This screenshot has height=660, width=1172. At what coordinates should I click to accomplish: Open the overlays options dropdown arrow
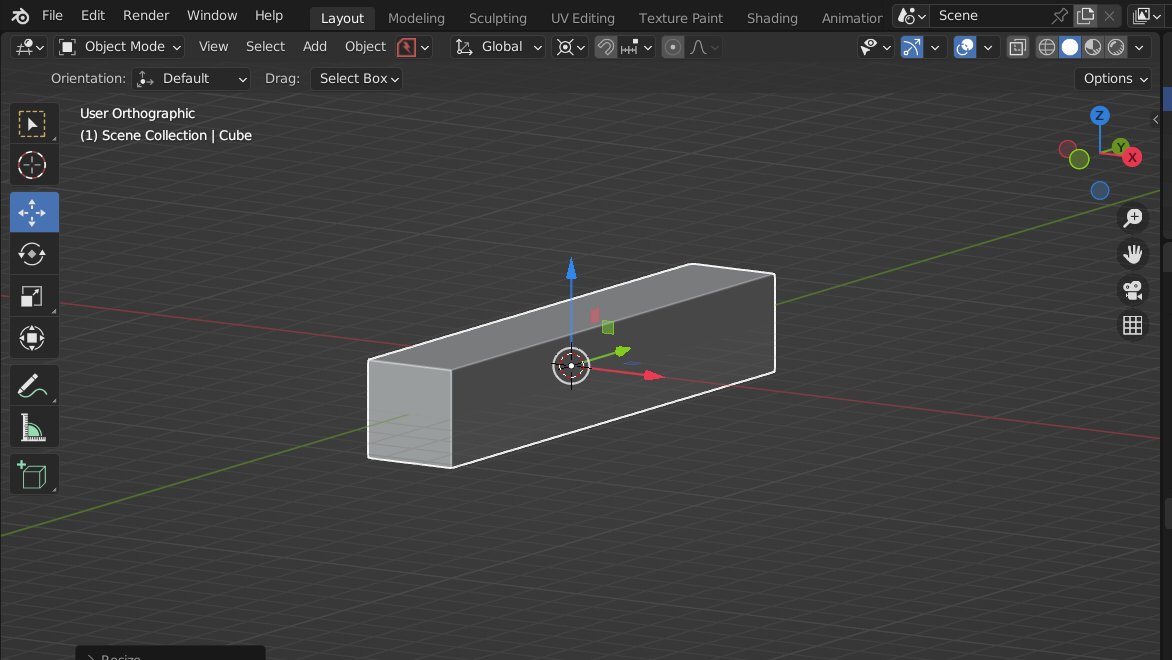coord(988,47)
